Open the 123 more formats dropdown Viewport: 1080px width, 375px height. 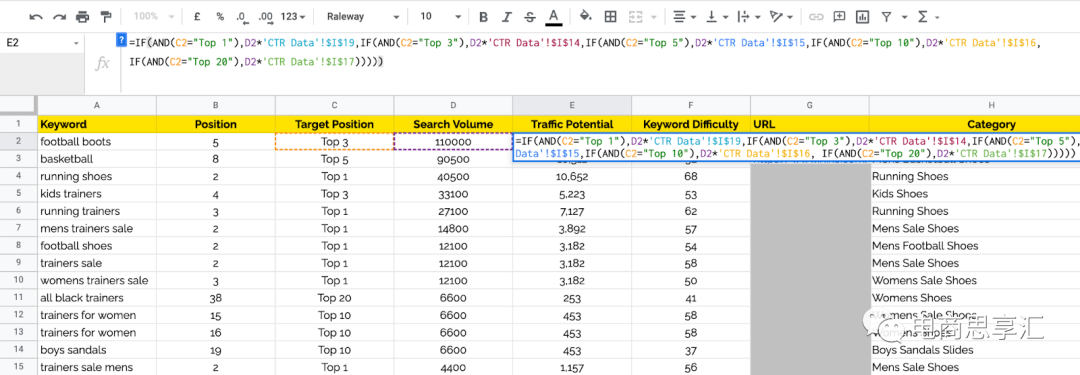pyautogui.click(x=293, y=17)
